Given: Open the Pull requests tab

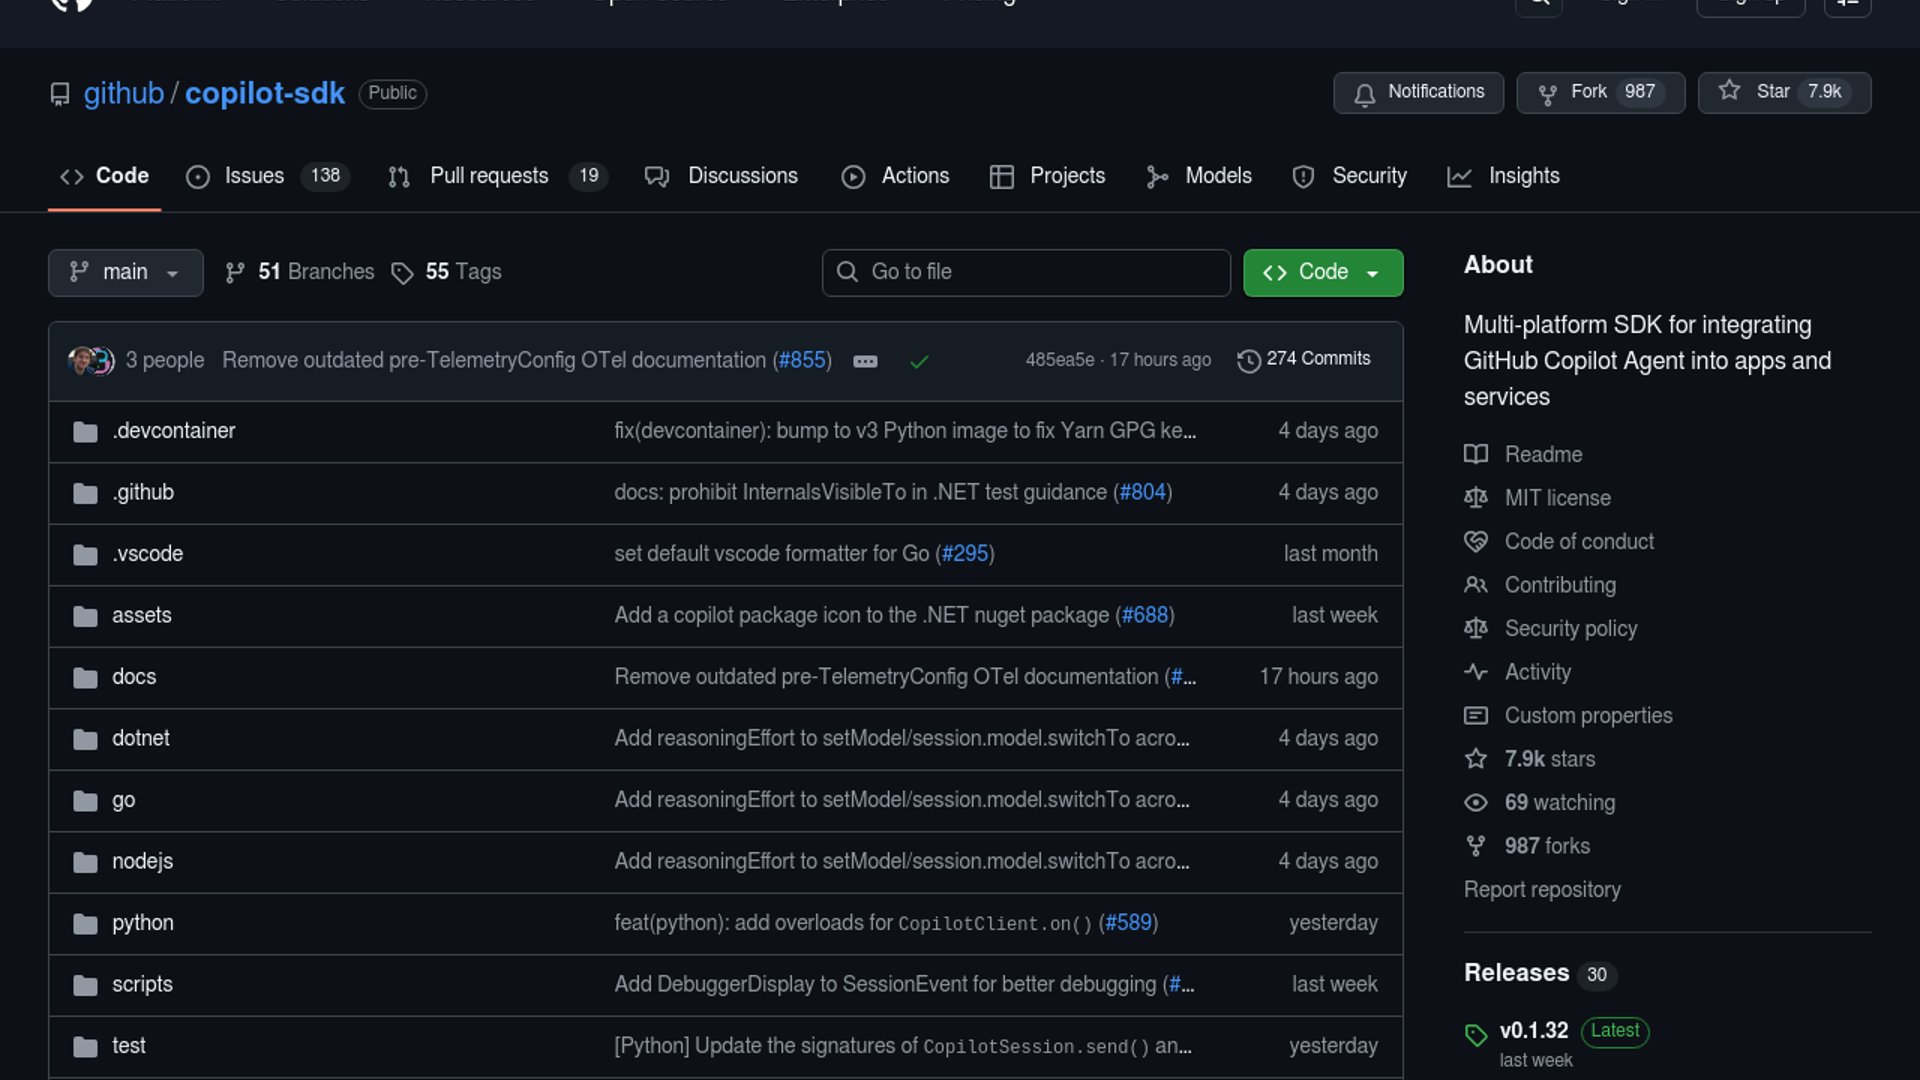Looking at the screenshot, I should click(x=489, y=176).
